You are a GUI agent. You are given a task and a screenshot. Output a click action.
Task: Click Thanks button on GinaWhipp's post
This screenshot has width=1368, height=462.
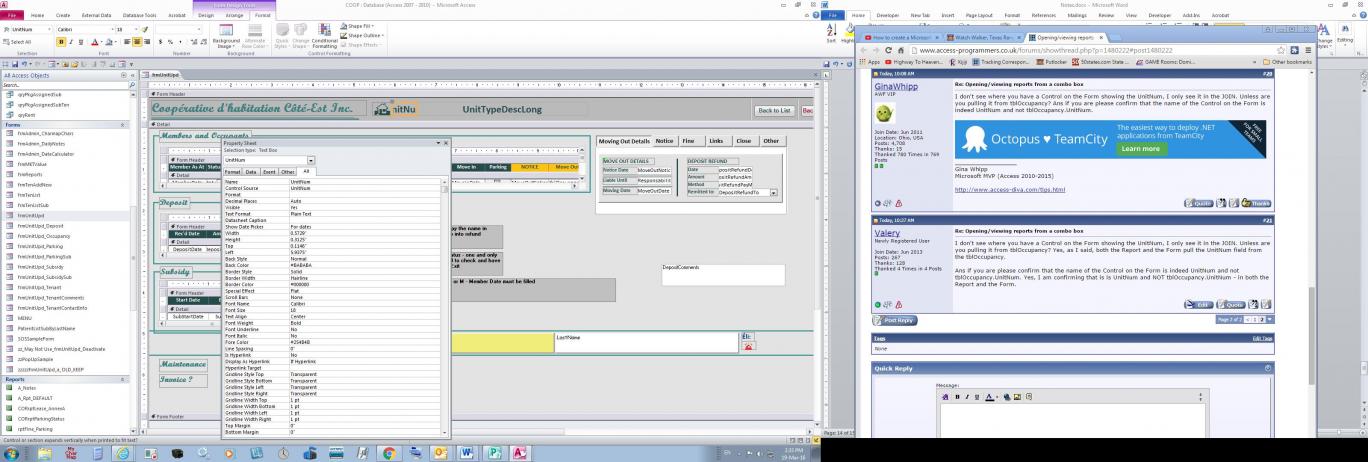pyautogui.click(x=1257, y=203)
